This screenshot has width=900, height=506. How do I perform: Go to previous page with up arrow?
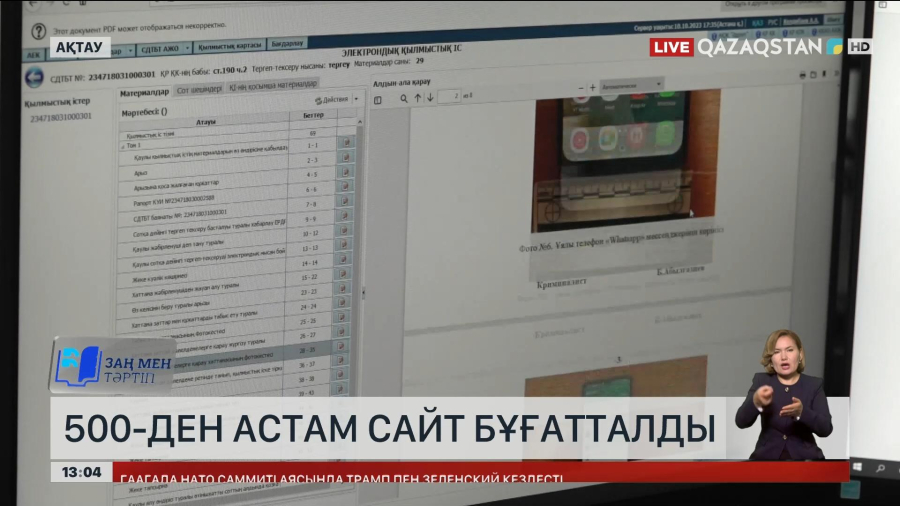(x=418, y=98)
